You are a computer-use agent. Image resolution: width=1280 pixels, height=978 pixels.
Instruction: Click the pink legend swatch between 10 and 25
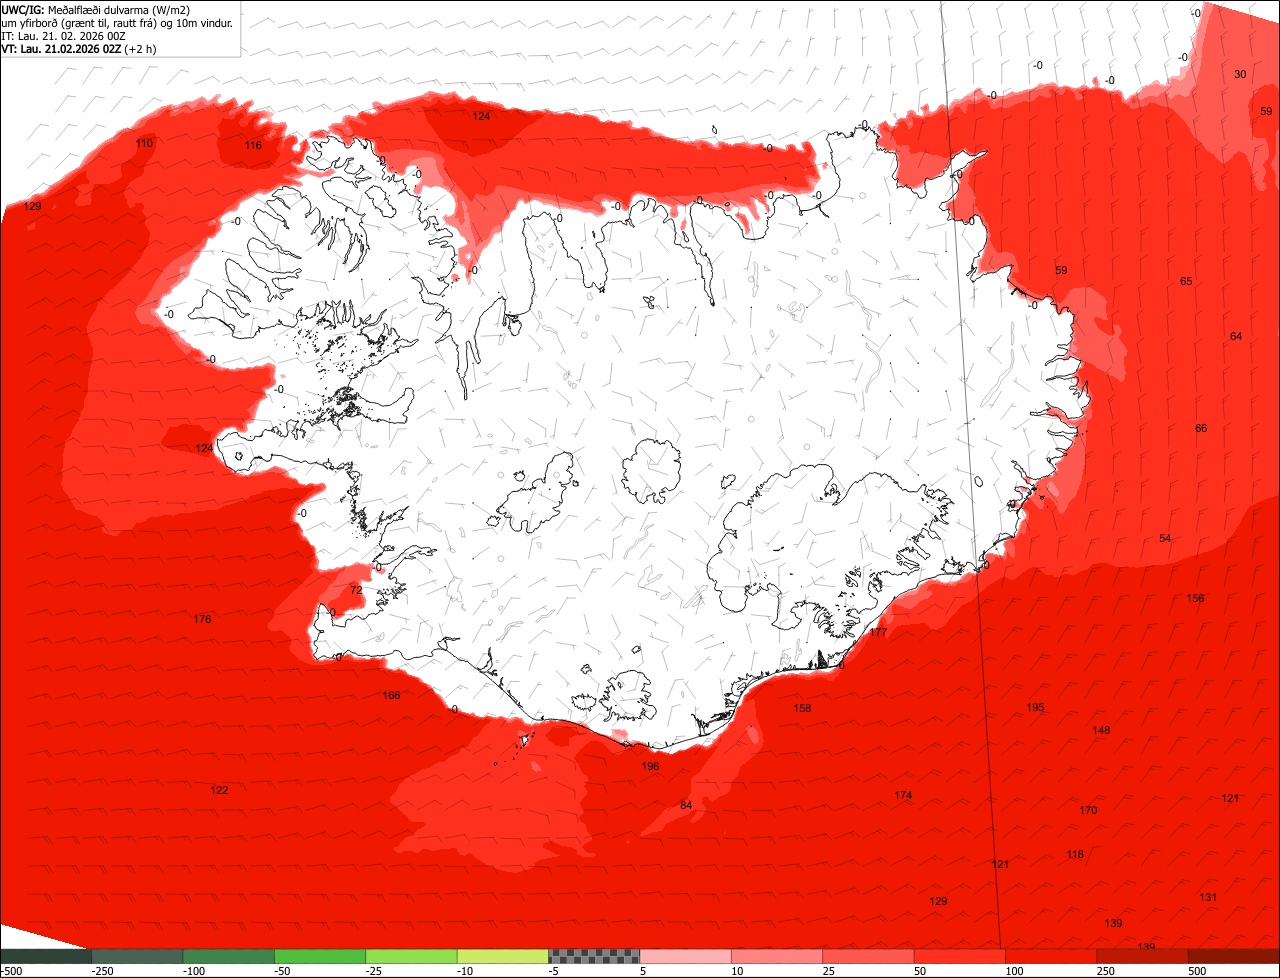776,956
